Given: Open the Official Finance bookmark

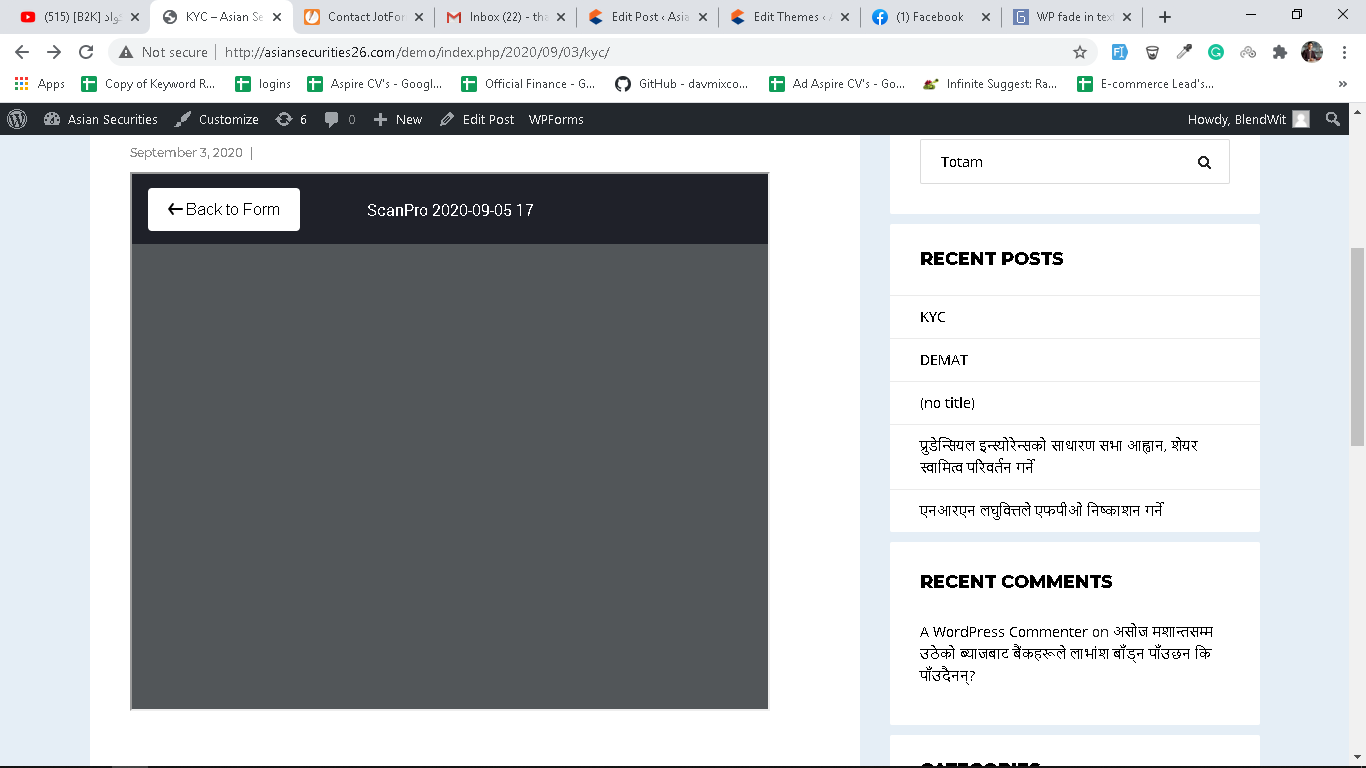Looking at the screenshot, I should tap(528, 84).
